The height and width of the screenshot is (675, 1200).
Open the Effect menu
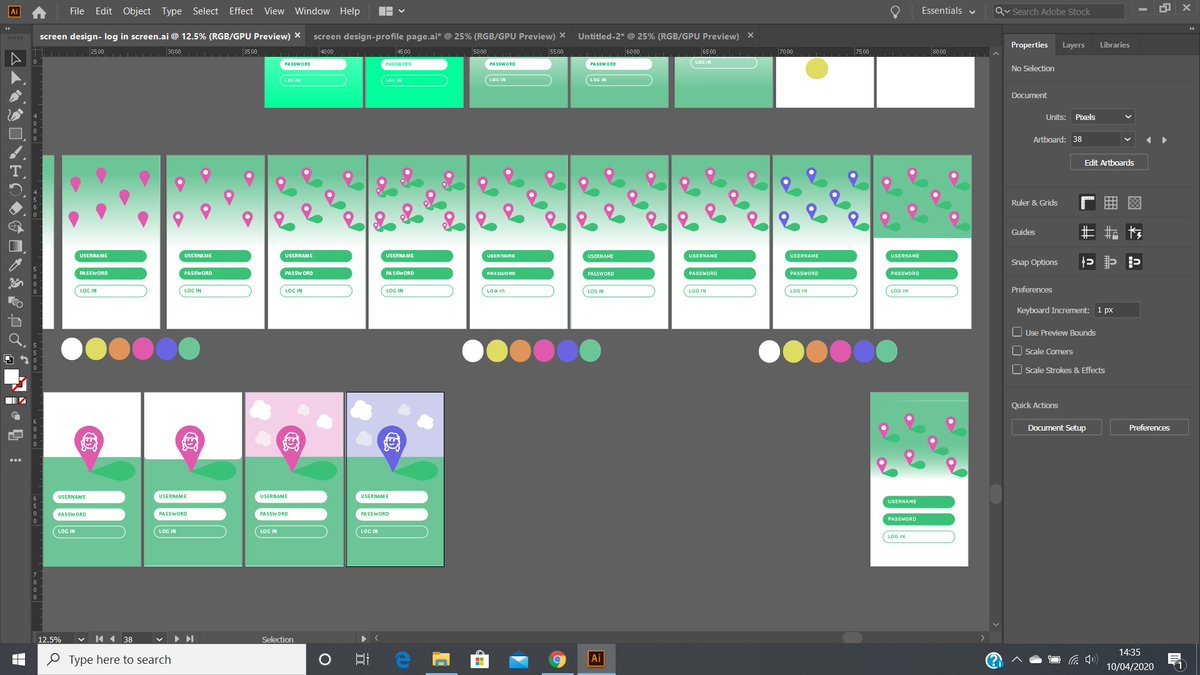241,11
